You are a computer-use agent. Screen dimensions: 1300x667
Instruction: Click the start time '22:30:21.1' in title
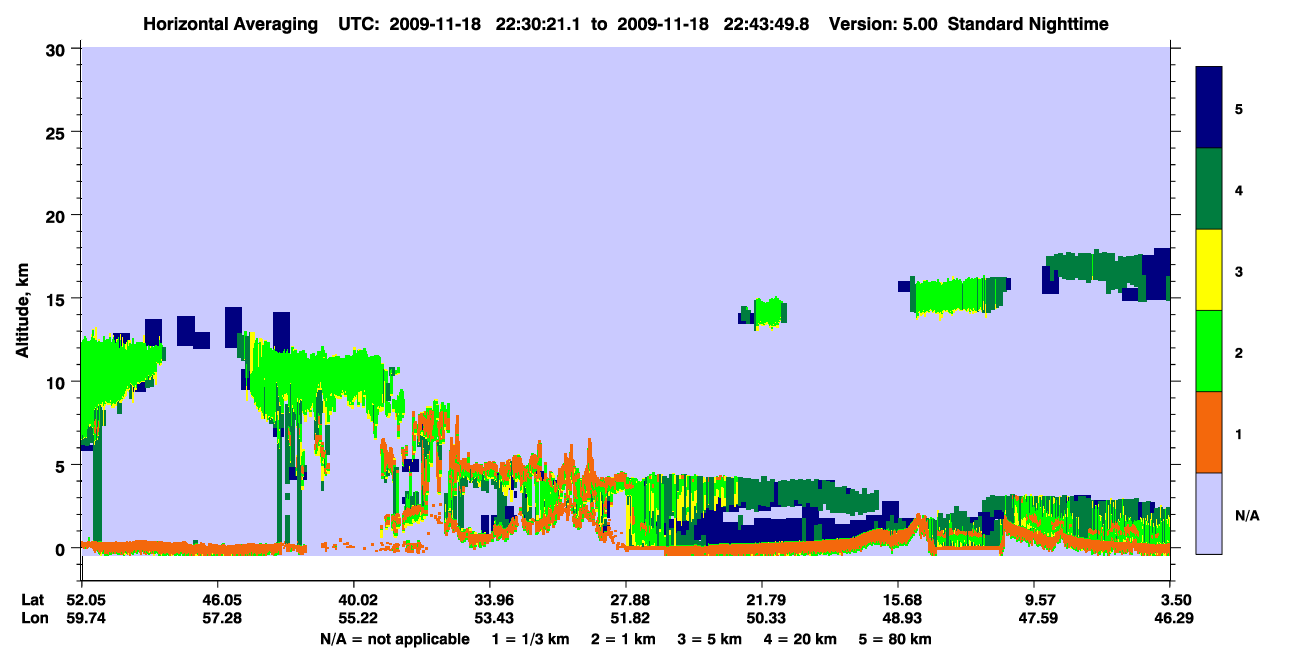point(539,24)
